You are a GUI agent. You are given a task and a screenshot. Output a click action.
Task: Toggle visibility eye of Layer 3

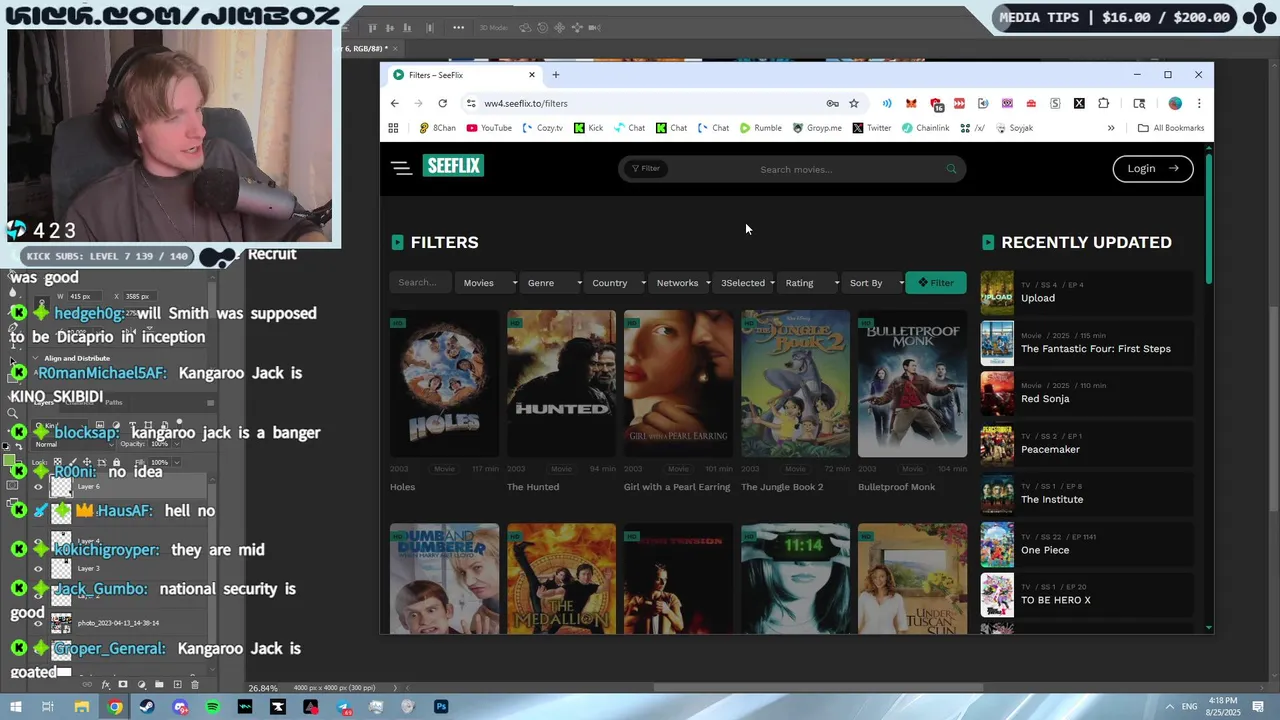(38, 569)
